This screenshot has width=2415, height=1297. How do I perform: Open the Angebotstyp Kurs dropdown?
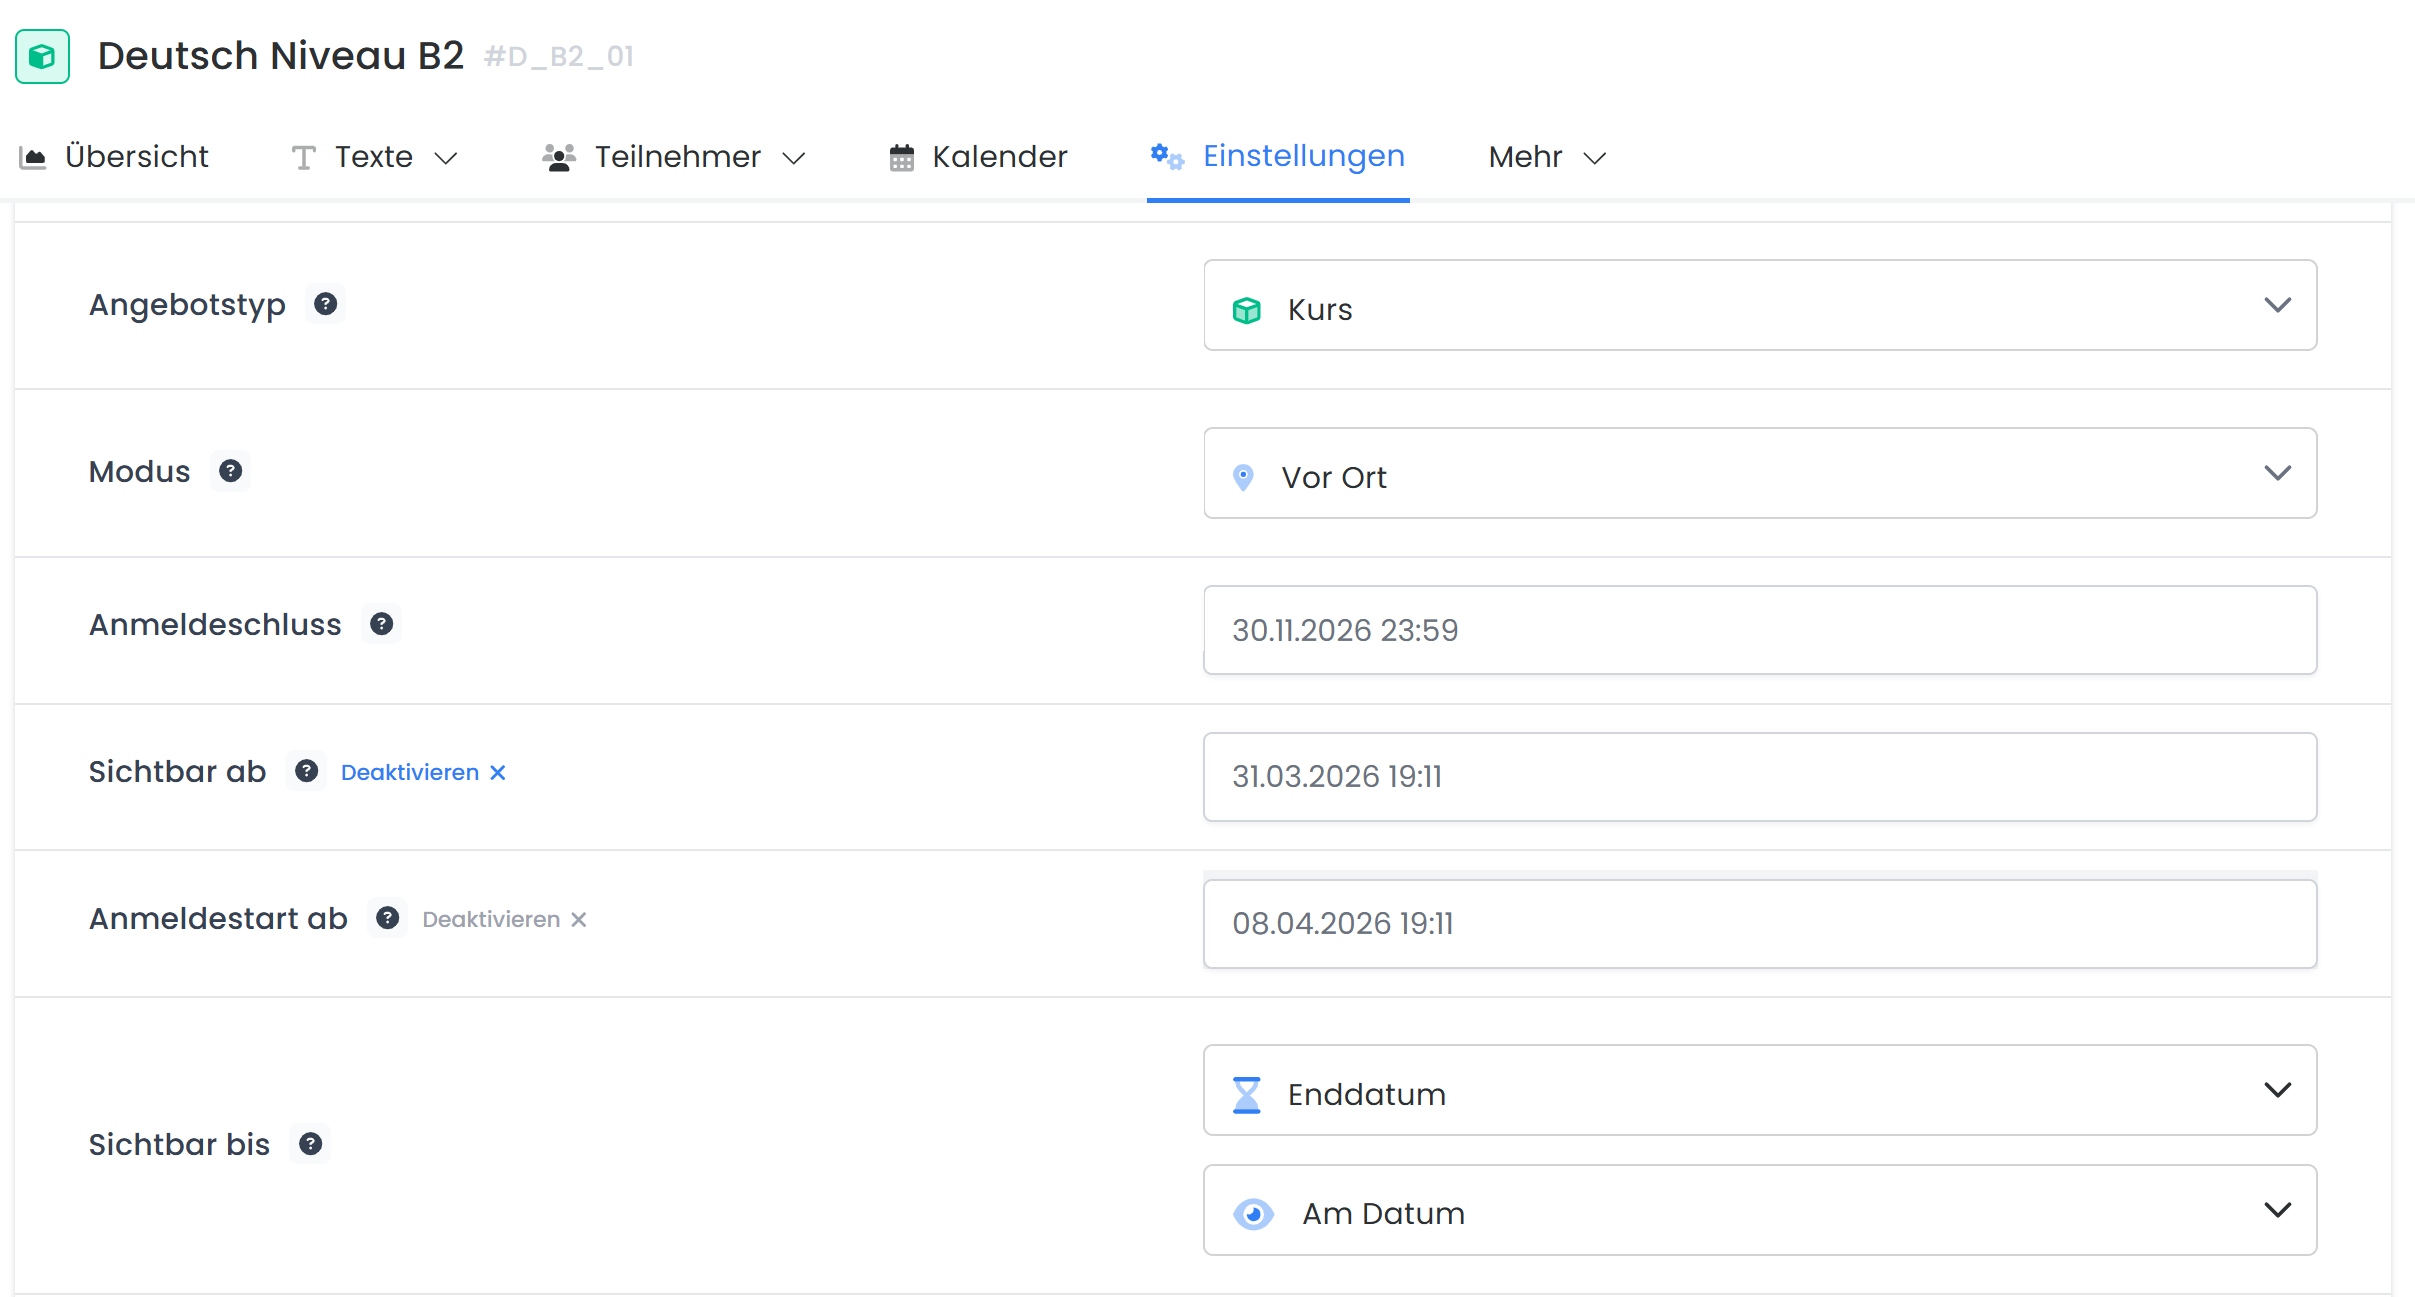pos(1759,306)
